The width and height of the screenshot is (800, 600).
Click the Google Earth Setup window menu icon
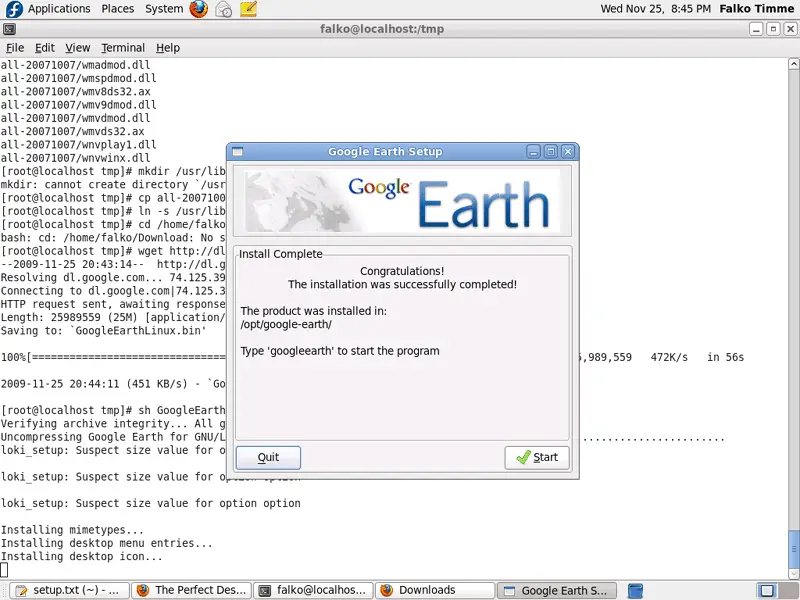coord(237,152)
